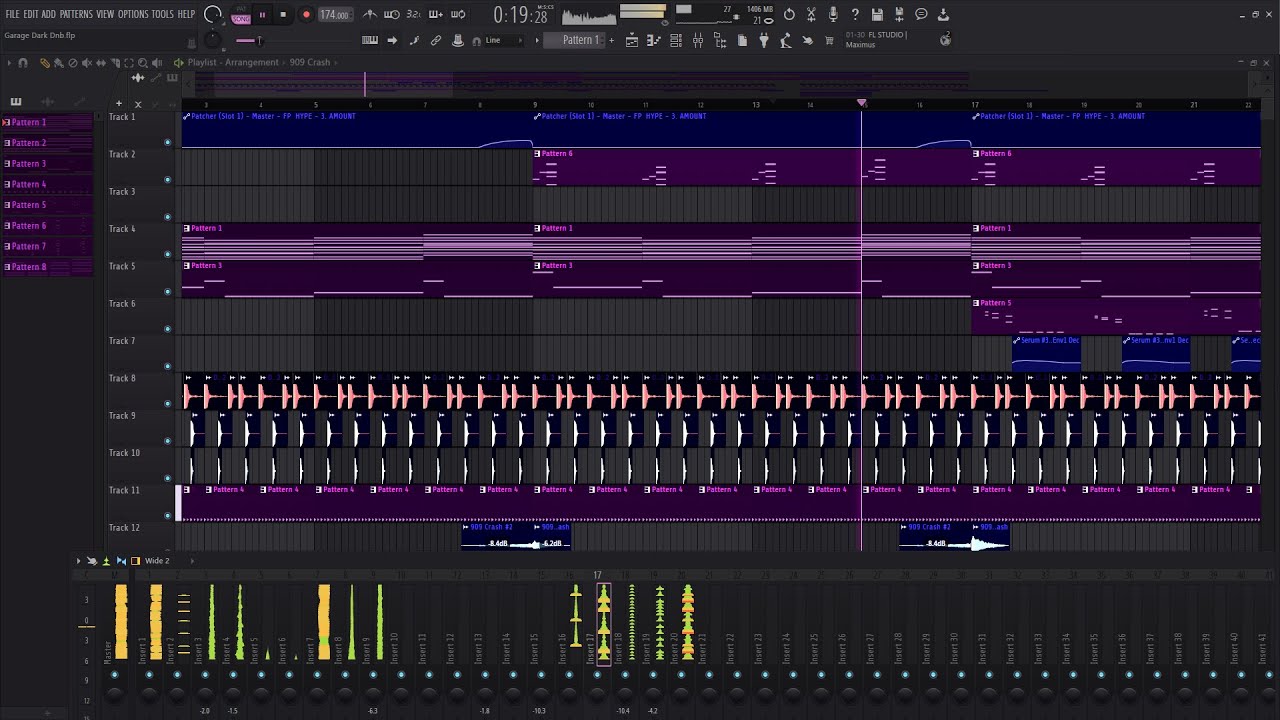Toggle overdub recording mode

(x=436, y=14)
